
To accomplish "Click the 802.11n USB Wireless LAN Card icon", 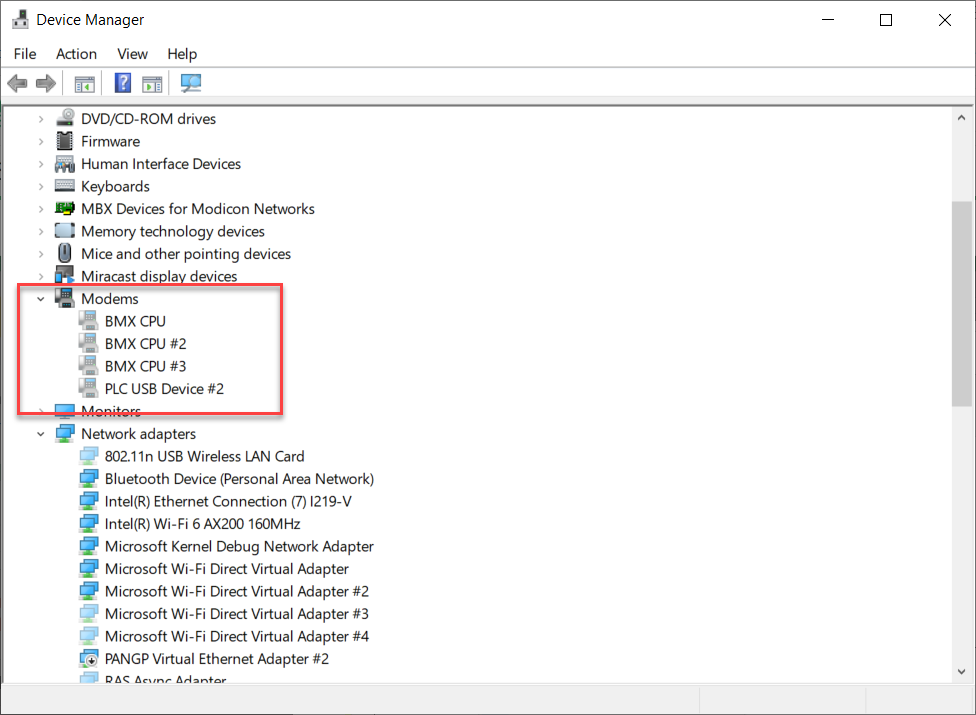I will pos(88,456).
